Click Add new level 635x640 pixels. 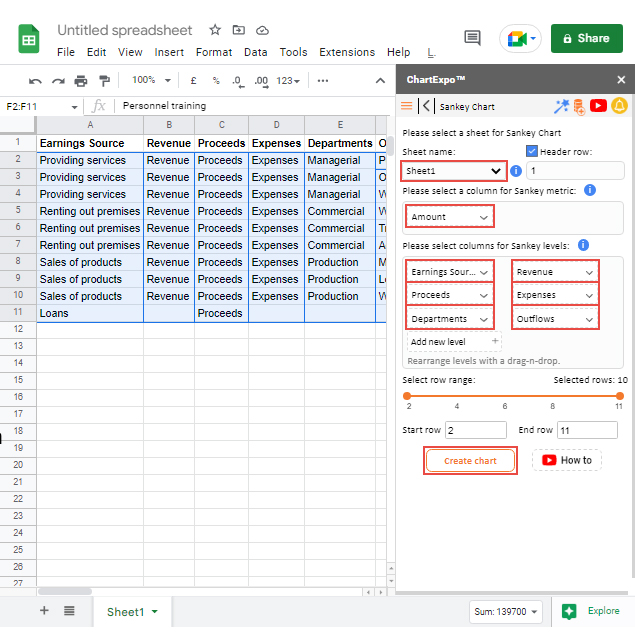tap(454, 342)
